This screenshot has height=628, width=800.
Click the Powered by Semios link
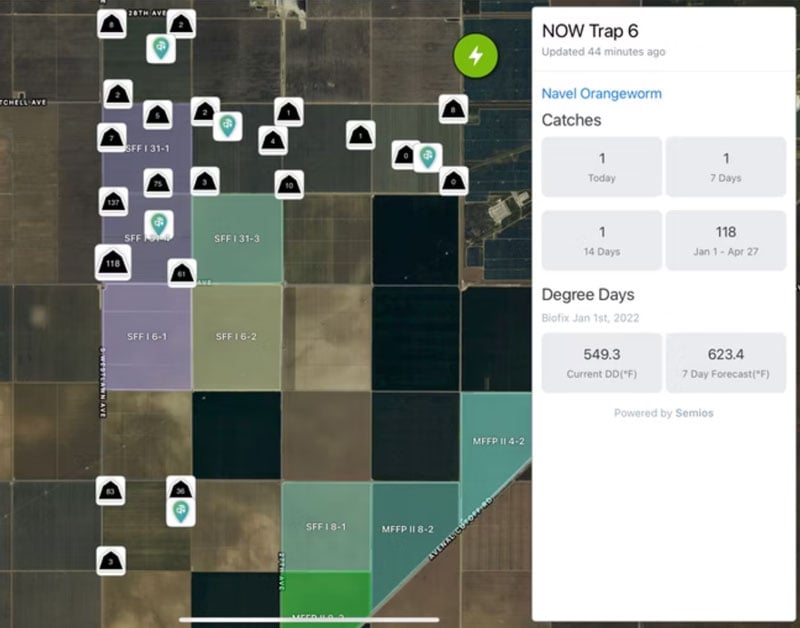pos(665,412)
